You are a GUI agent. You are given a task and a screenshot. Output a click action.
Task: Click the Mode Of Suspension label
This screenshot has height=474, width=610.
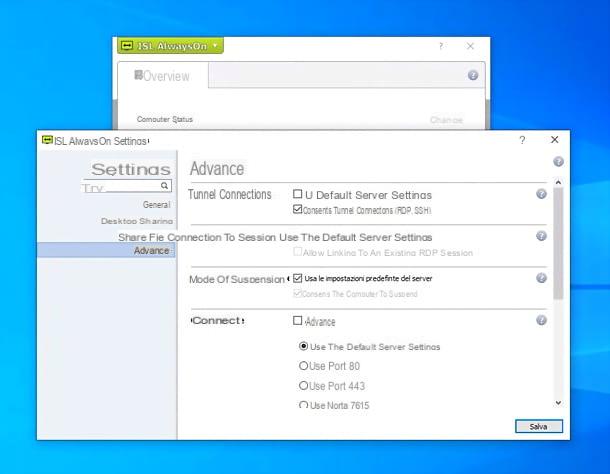[237, 279]
